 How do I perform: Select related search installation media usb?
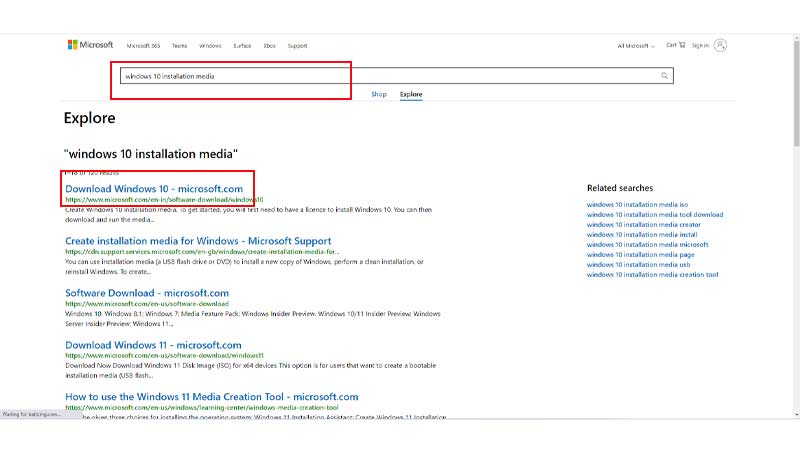click(638, 264)
